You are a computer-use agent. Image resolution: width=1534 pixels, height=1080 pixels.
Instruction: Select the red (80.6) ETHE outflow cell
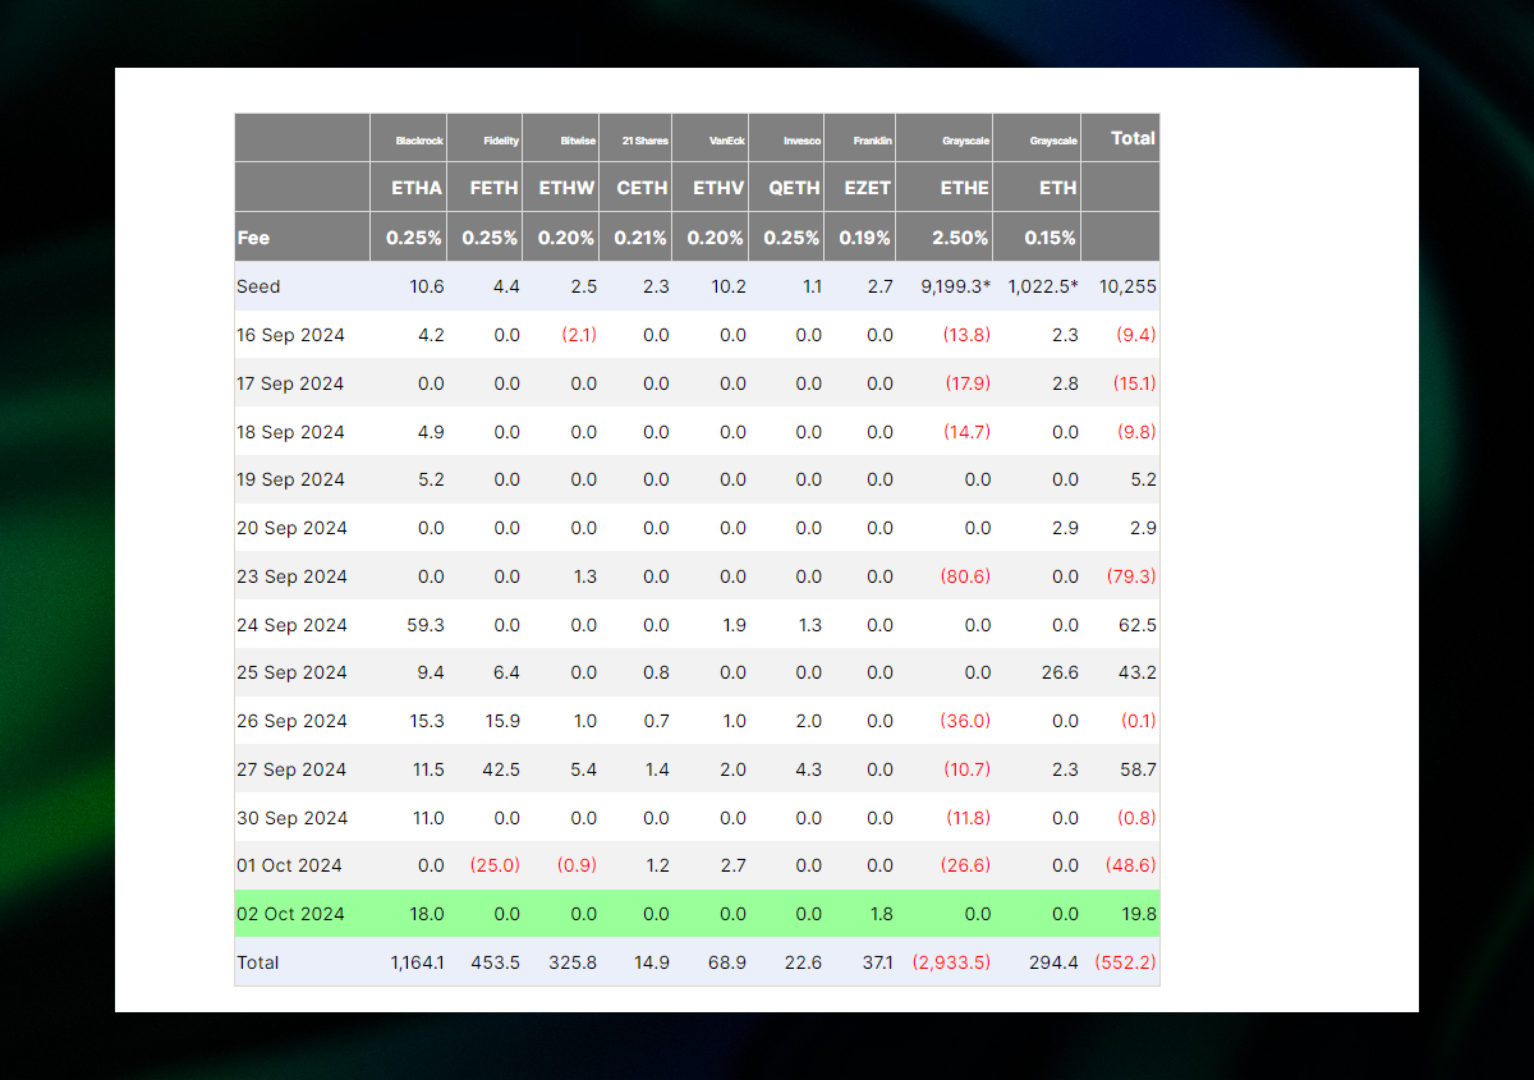pos(964,577)
